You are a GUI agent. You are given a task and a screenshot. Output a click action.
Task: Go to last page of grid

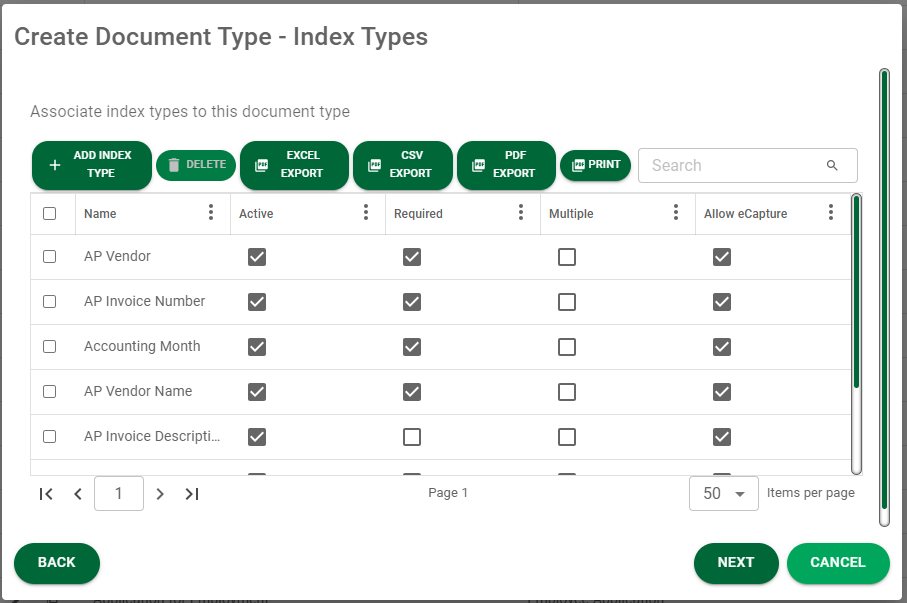(192, 494)
